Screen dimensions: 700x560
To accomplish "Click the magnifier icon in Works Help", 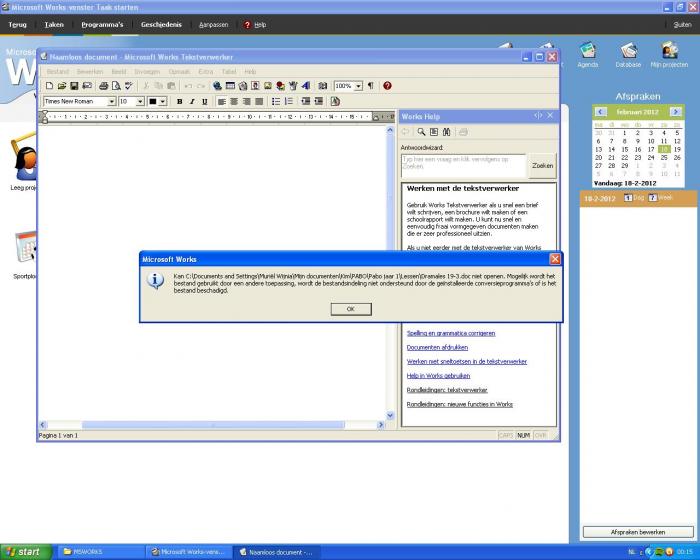I will tap(421, 132).
